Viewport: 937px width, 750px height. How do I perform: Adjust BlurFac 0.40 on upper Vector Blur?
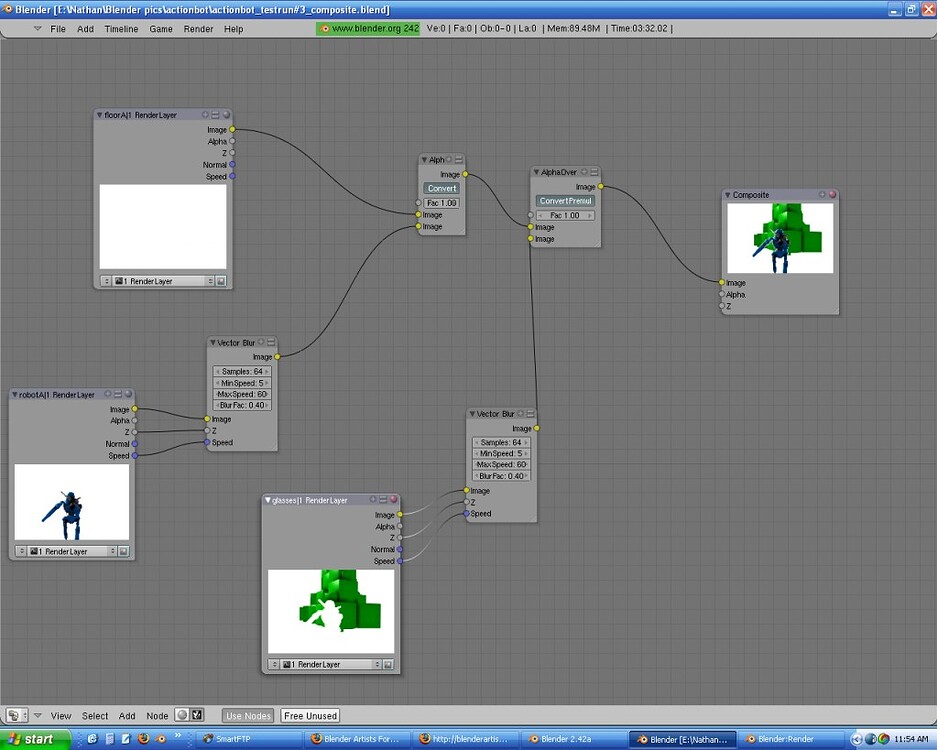[242, 405]
